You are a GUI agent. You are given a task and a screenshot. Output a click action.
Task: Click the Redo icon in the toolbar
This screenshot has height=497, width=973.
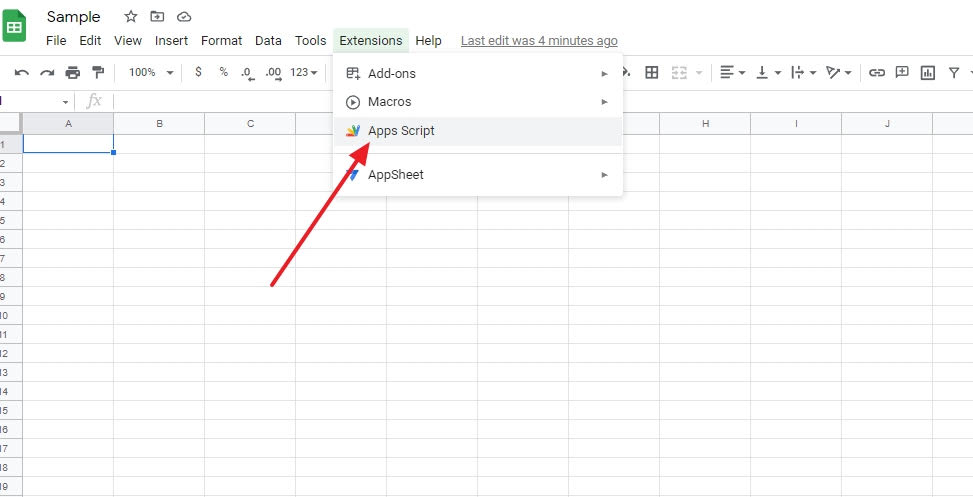47,72
